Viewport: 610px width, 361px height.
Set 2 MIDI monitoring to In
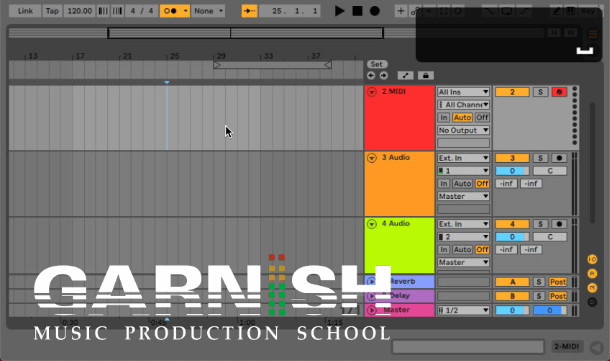click(443, 117)
